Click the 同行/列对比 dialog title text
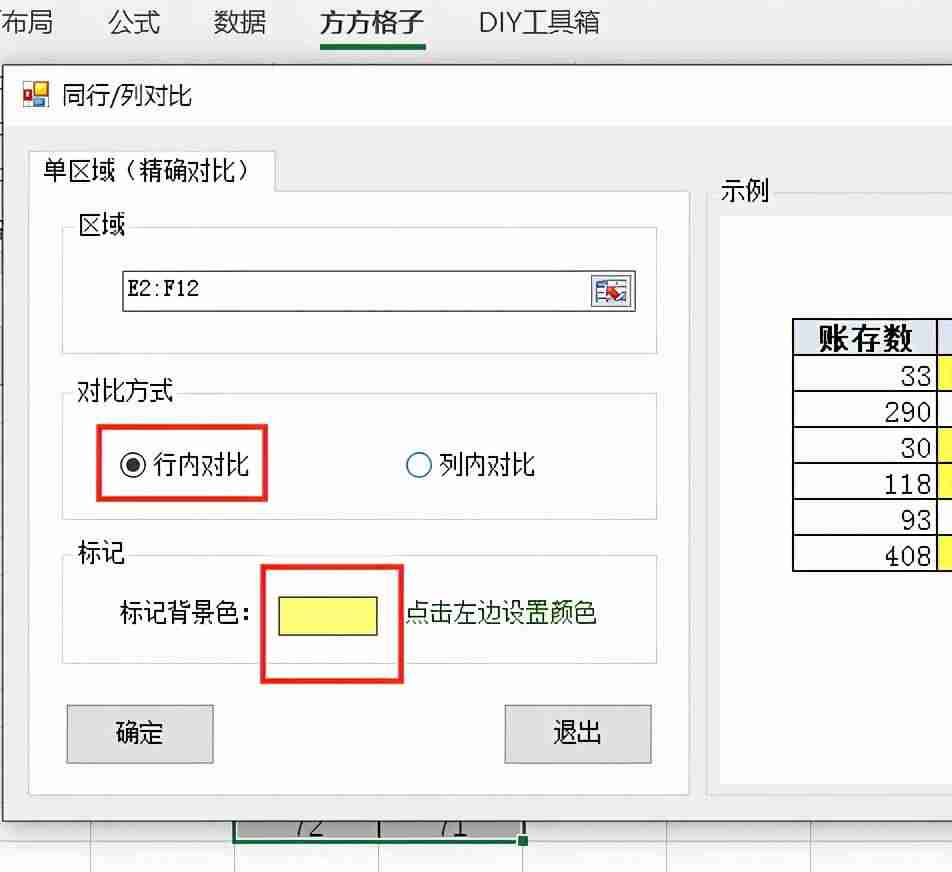Viewport: 952px width, 872px height. click(127, 95)
